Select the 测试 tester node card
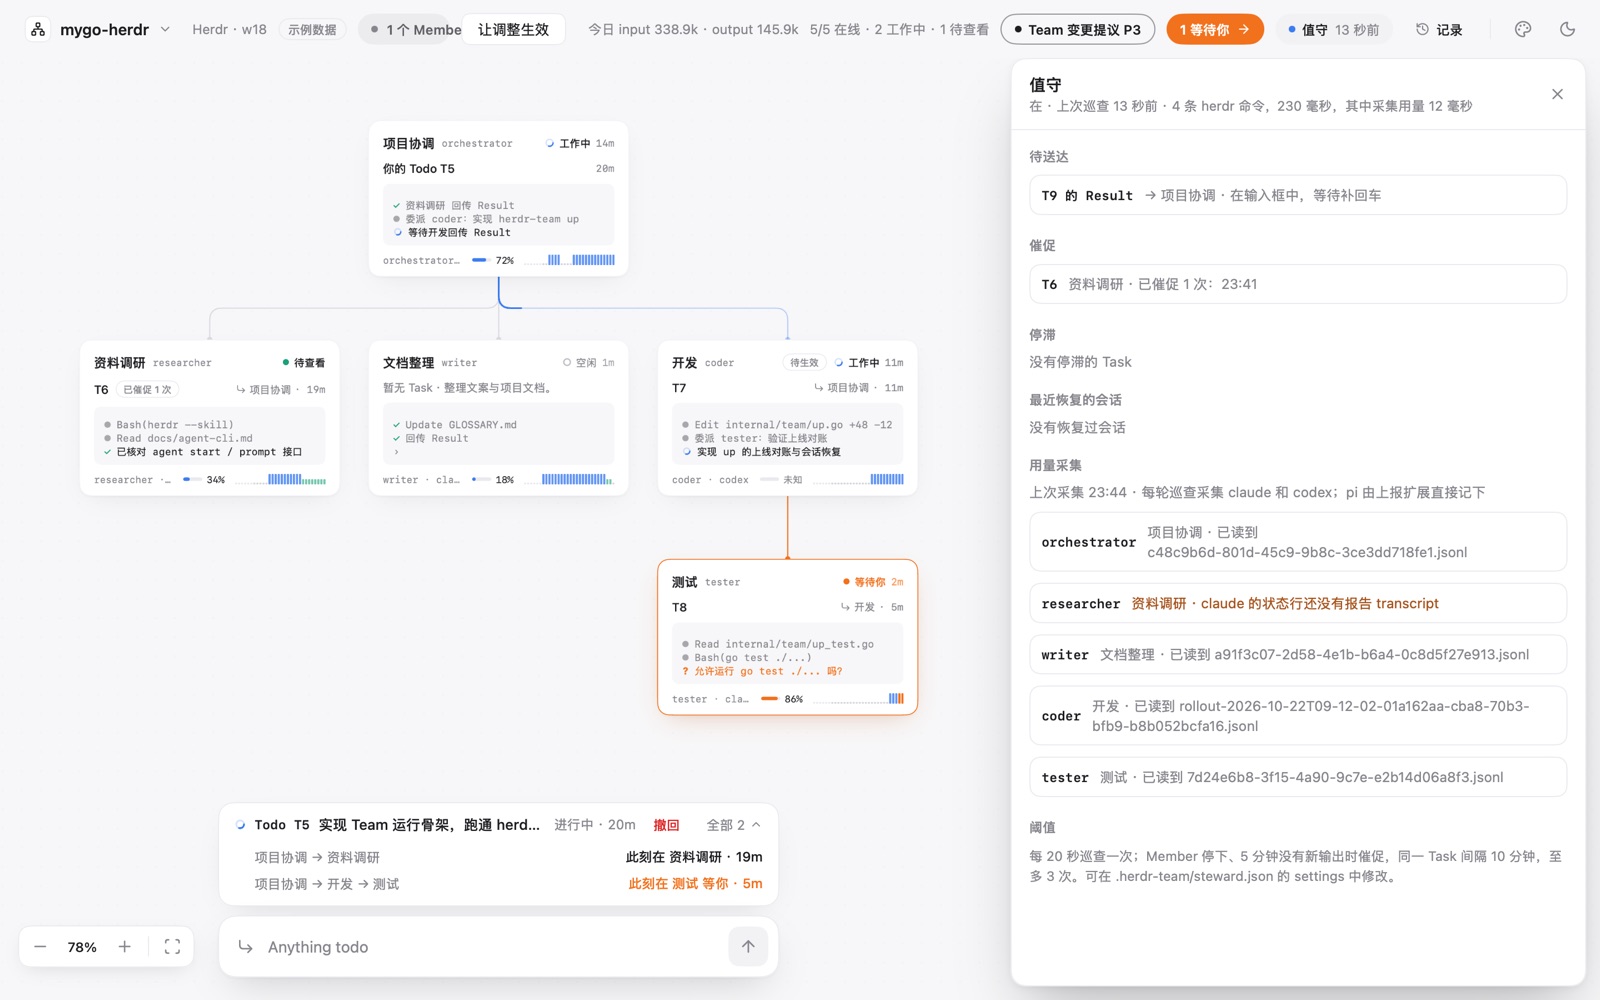Screen dimensions: 1600x1000 point(787,637)
